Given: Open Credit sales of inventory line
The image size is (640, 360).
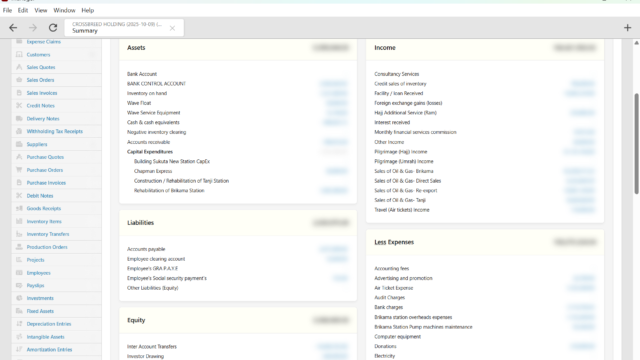Looking at the screenshot, I should (400, 84).
